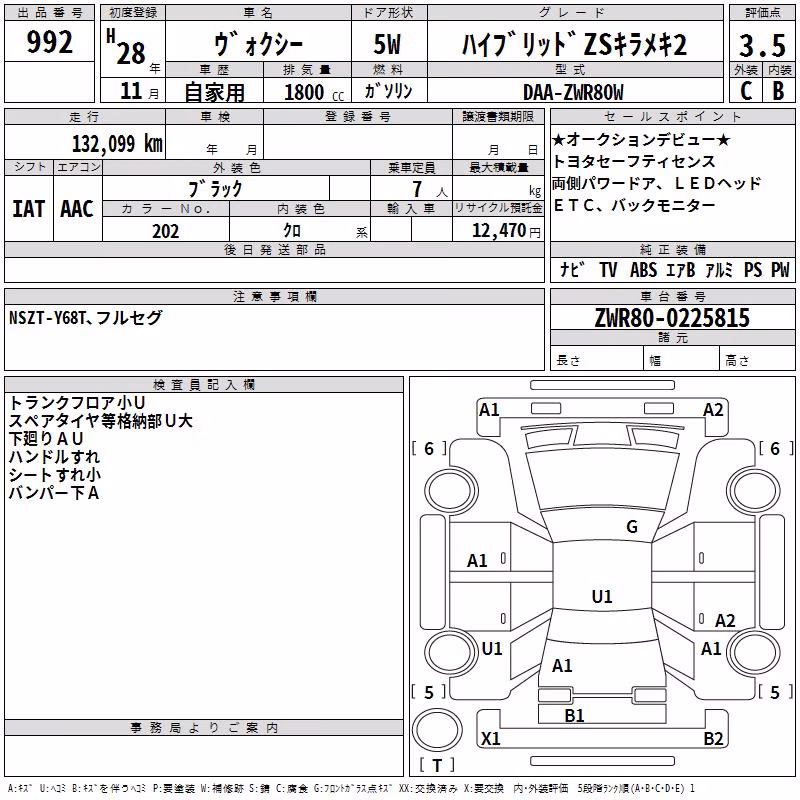This screenshot has height=800, width=800.
Task: Click chassis number ZWR80-0225815
Action: tap(672, 318)
